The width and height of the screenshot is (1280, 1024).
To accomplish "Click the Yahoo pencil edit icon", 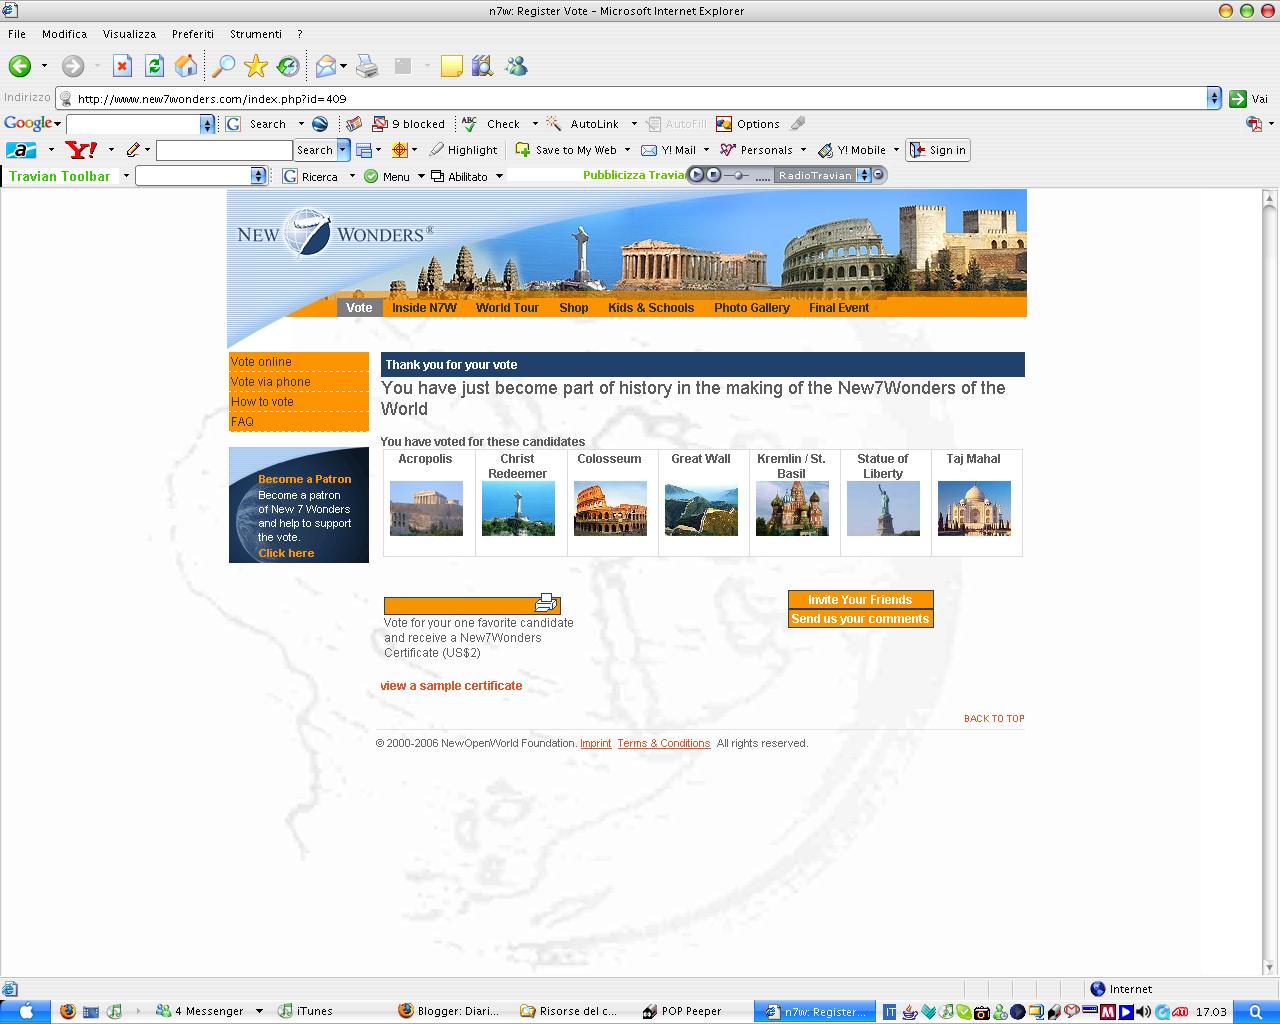I will 133,150.
